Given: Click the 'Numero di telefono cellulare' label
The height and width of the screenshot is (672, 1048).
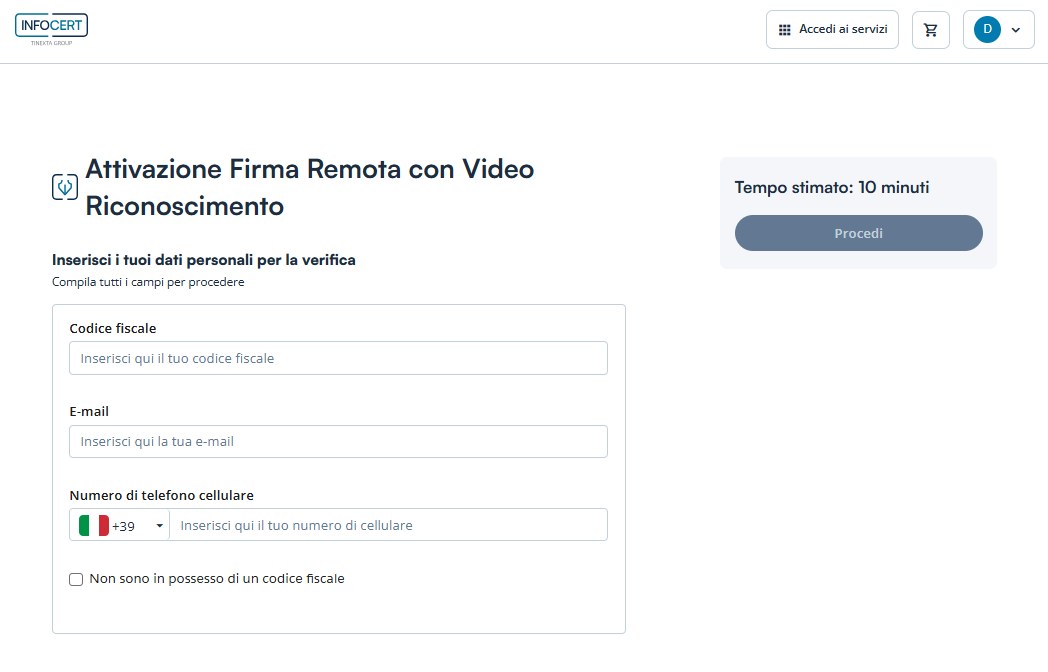Looking at the screenshot, I should 161,495.
